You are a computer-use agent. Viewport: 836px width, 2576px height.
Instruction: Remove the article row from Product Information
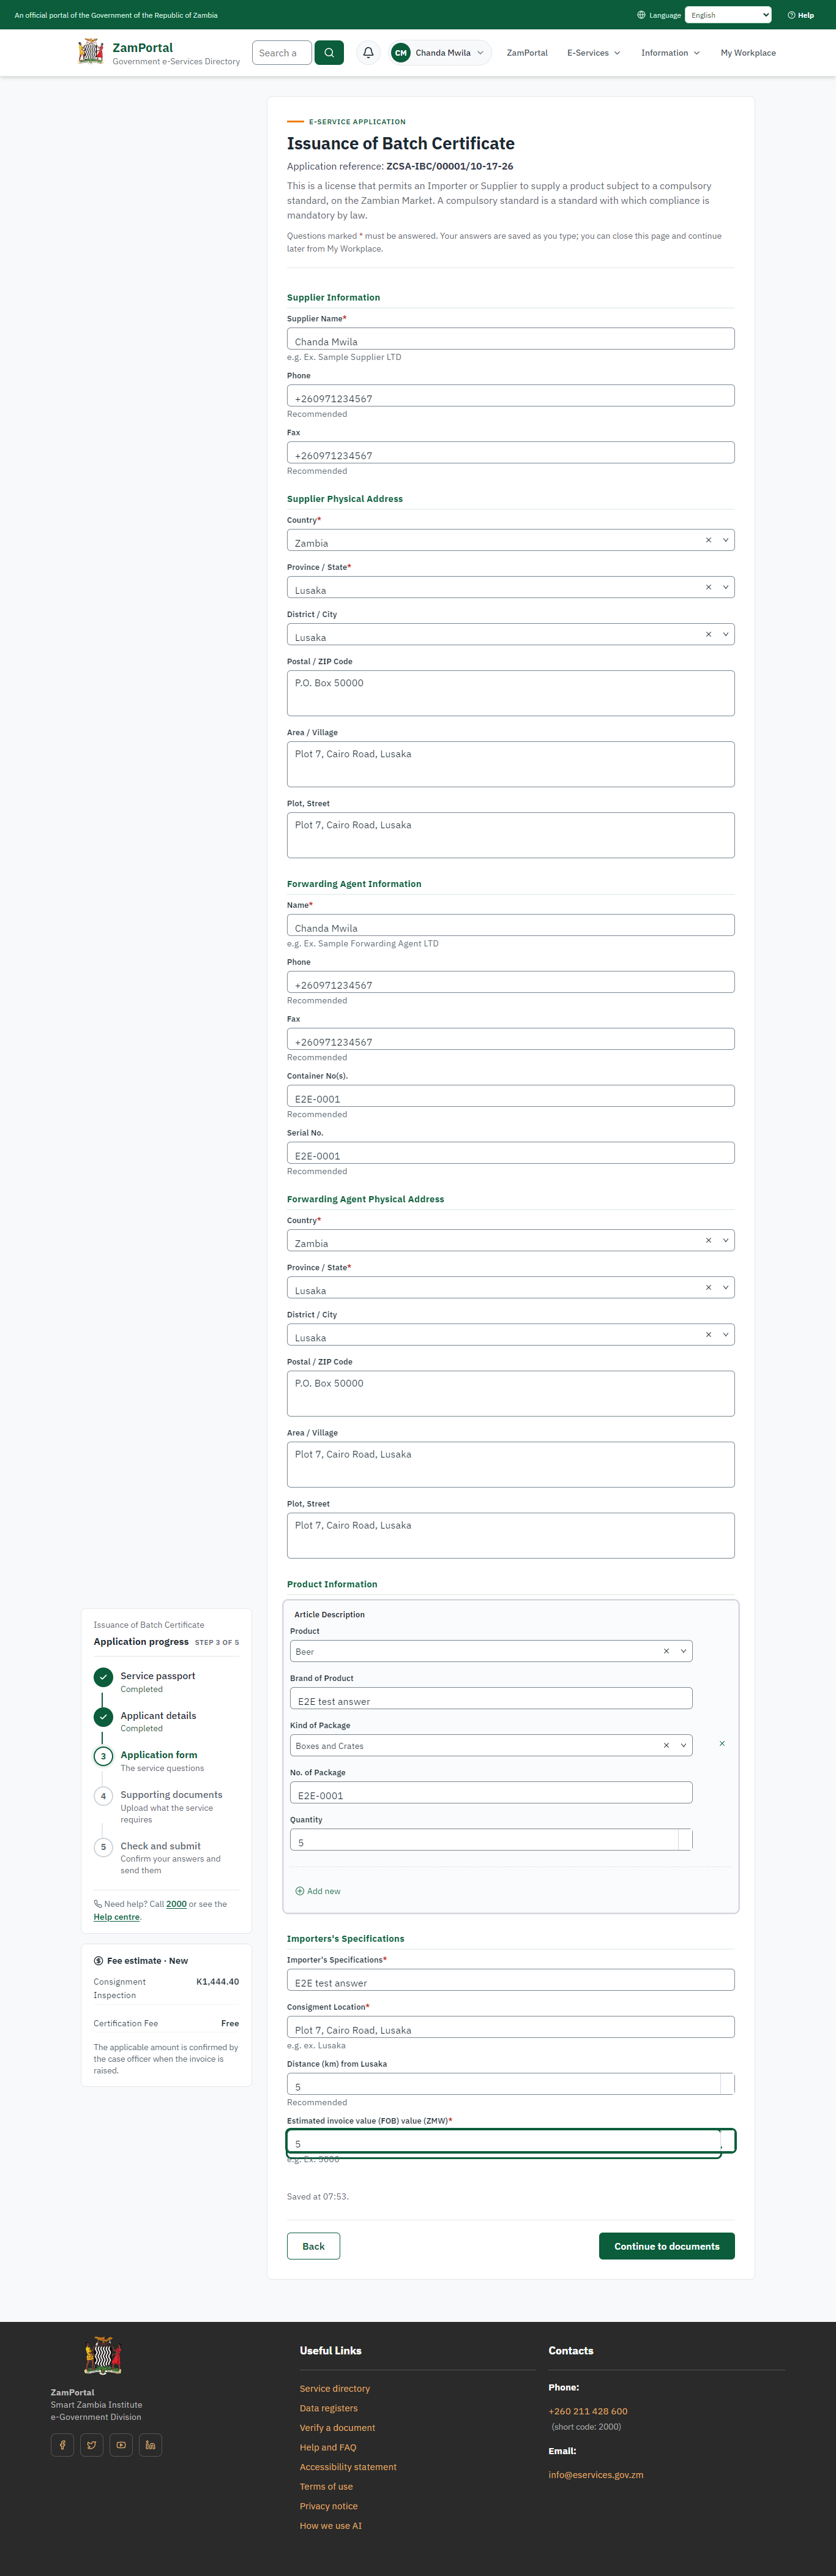[x=722, y=1744]
